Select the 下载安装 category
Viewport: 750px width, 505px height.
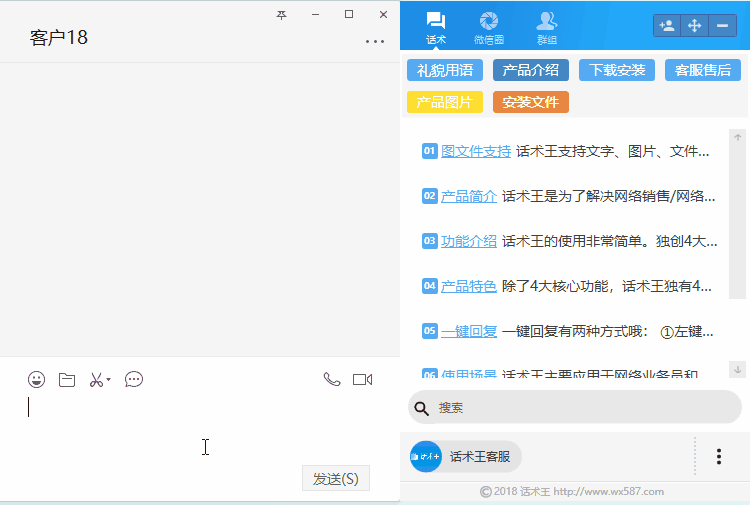[x=617, y=70]
